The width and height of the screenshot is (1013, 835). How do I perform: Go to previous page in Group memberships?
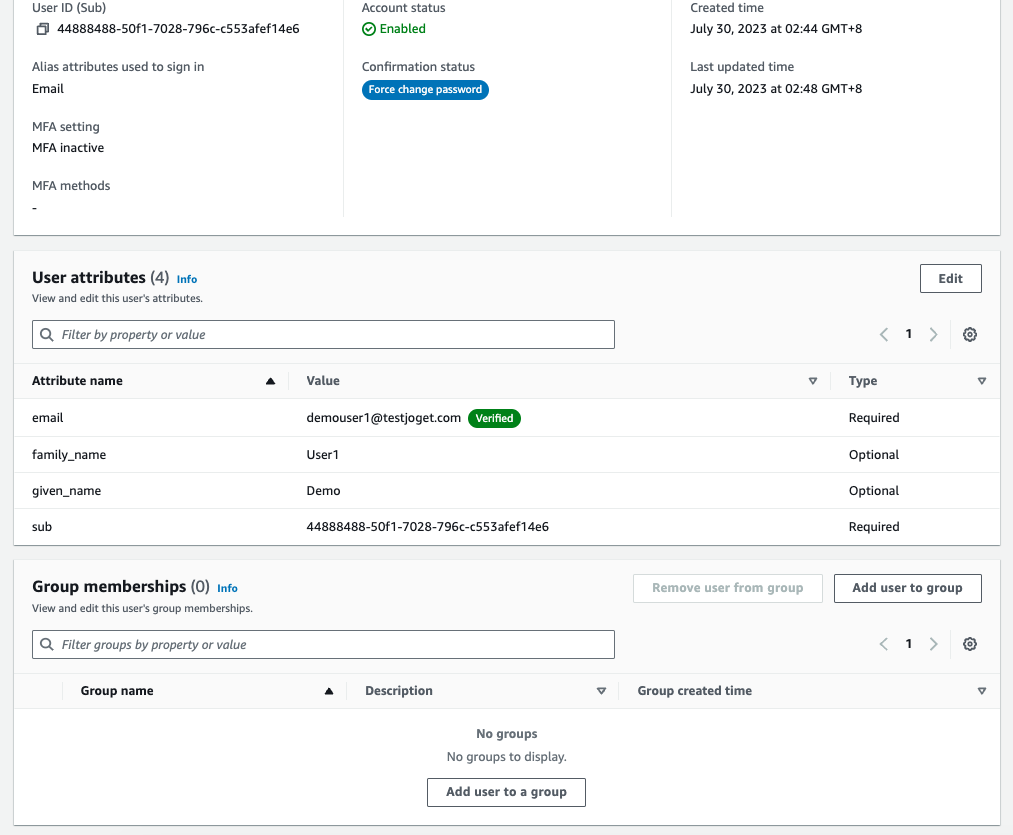pyautogui.click(x=884, y=645)
